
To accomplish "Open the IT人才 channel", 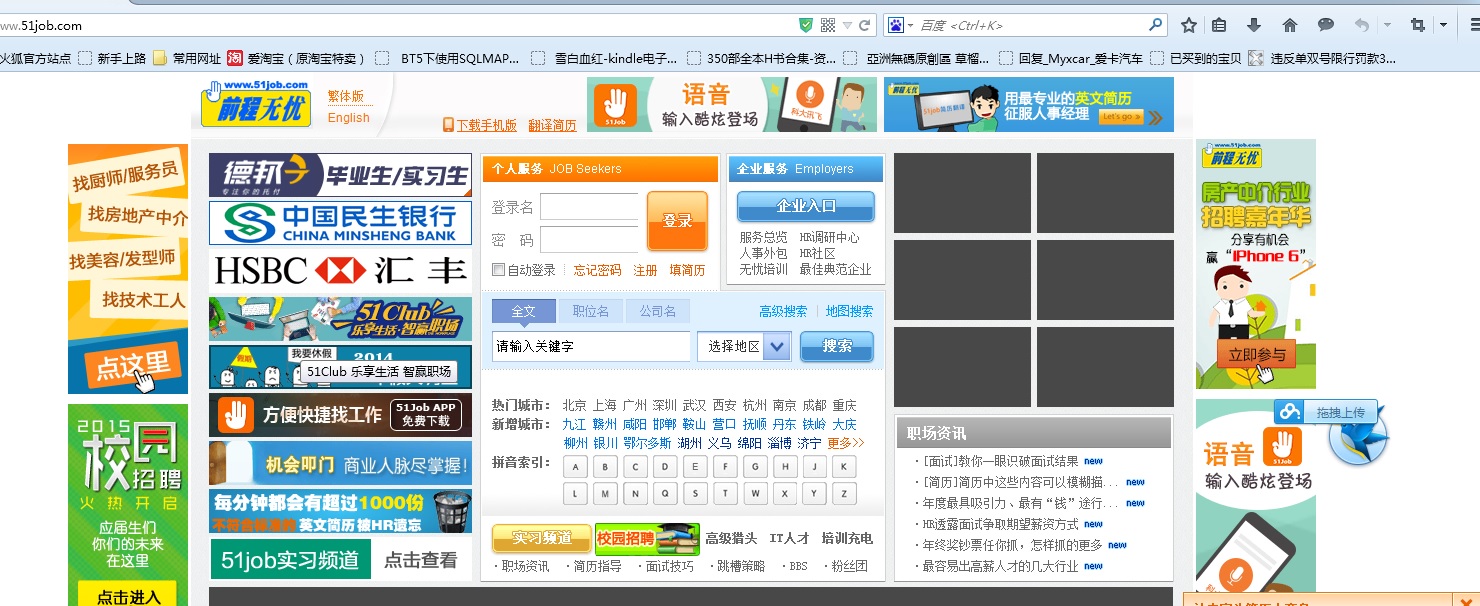I will [x=789, y=538].
